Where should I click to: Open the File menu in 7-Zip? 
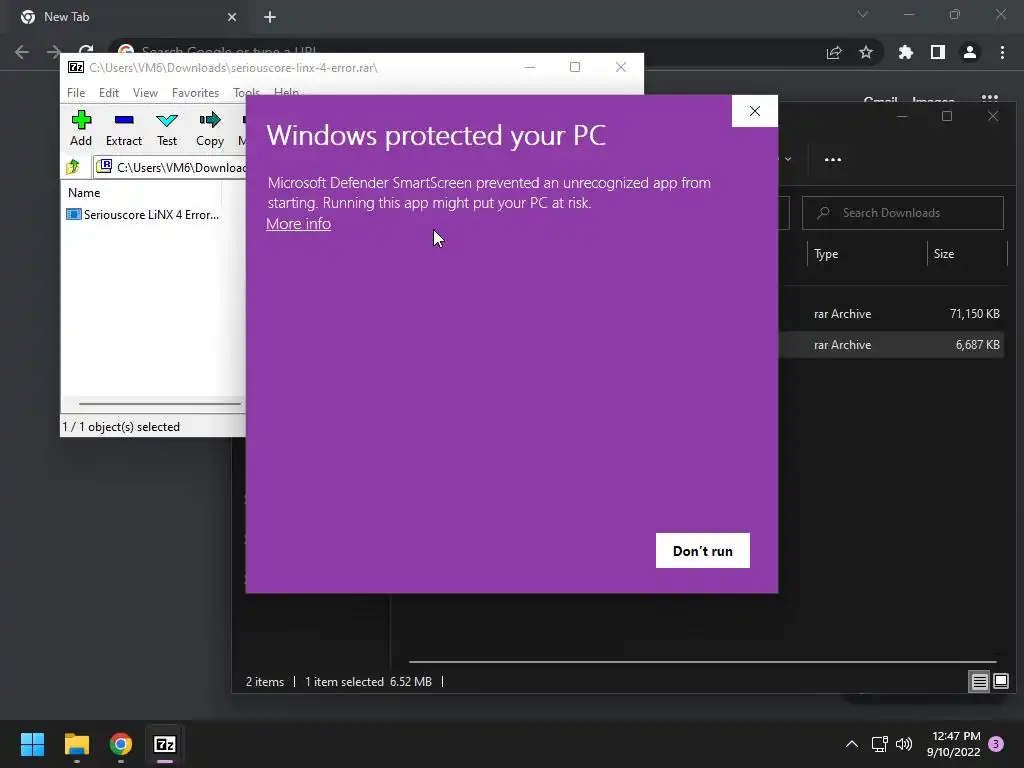[x=76, y=93]
